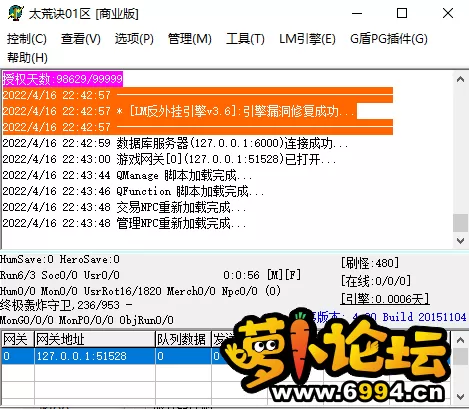This screenshot has height=409, width=469.
Task: Select the 授权天数:98629/99999 line
Action: point(63,79)
